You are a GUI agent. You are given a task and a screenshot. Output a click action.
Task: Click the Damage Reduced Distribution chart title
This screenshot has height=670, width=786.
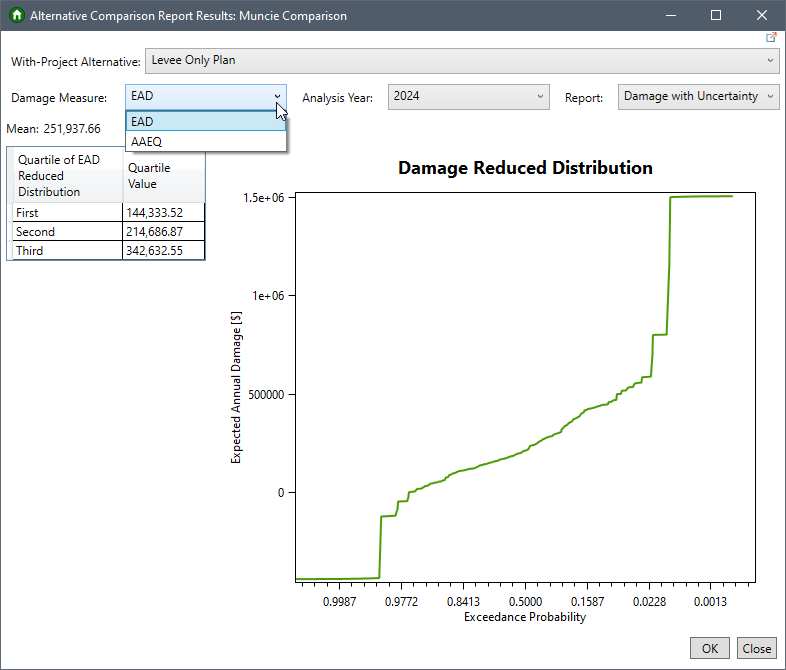pos(525,168)
